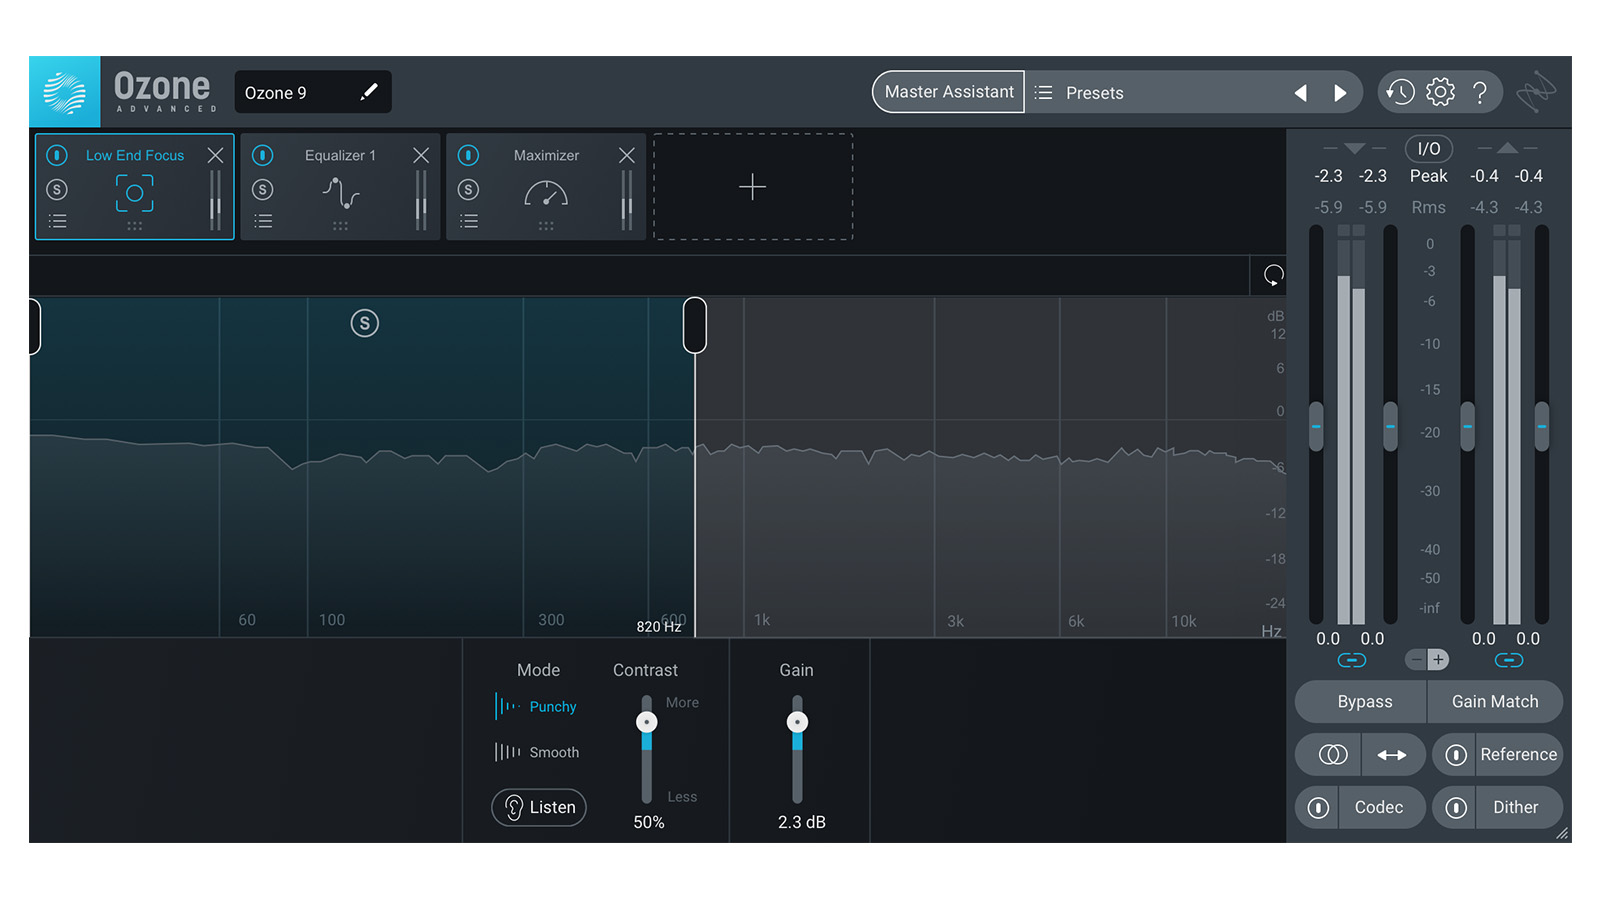This screenshot has width=1600, height=900.
Task: Click the help question mark icon
Action: [x=1480, y=93]
